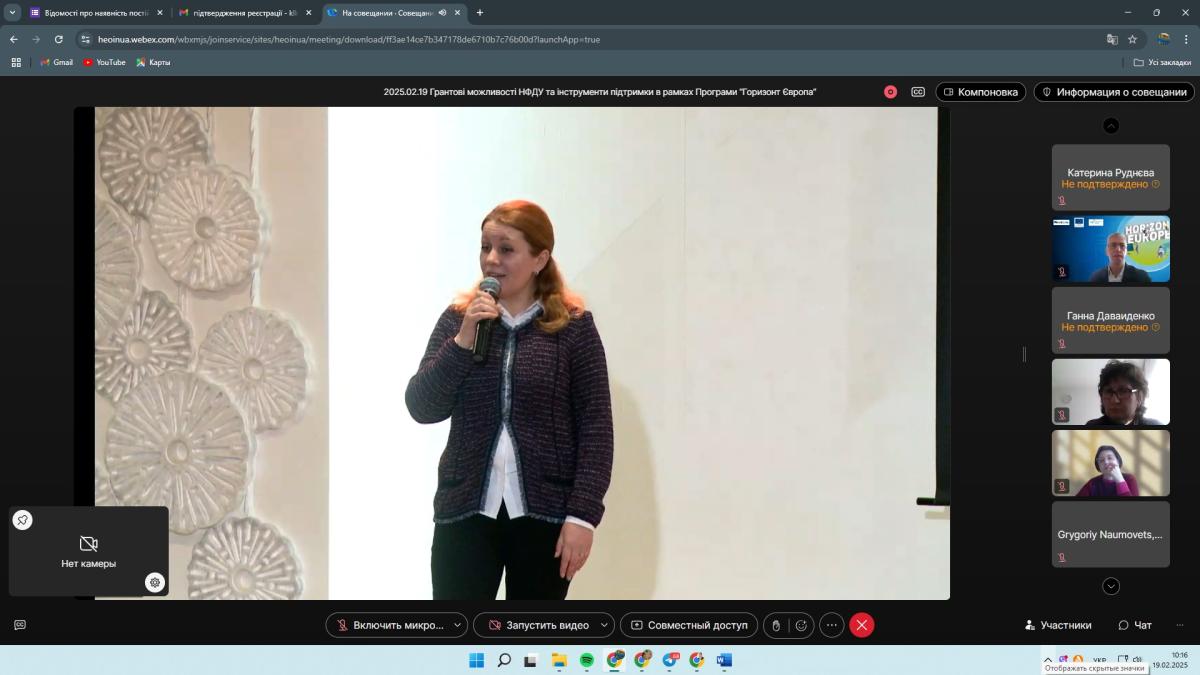
Task: Click the raise hand icon
Action: tap(776, 625)
